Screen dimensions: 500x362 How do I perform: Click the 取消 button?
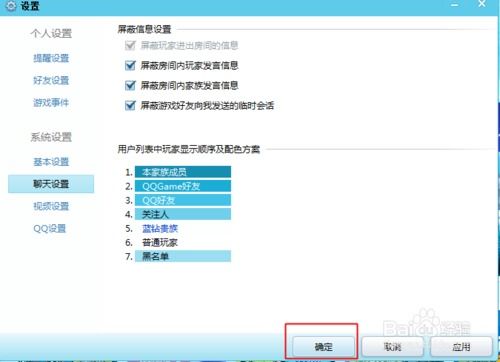click(393, 347)
